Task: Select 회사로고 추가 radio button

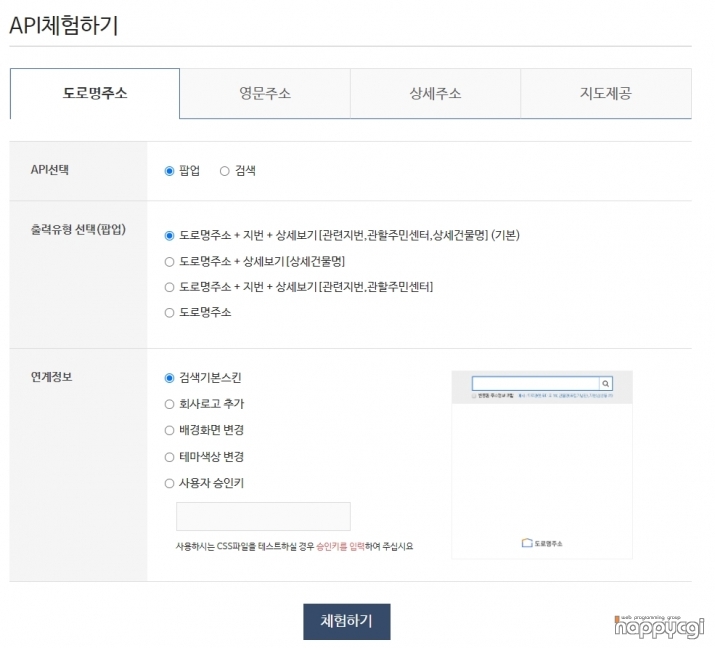Action: 169,404
